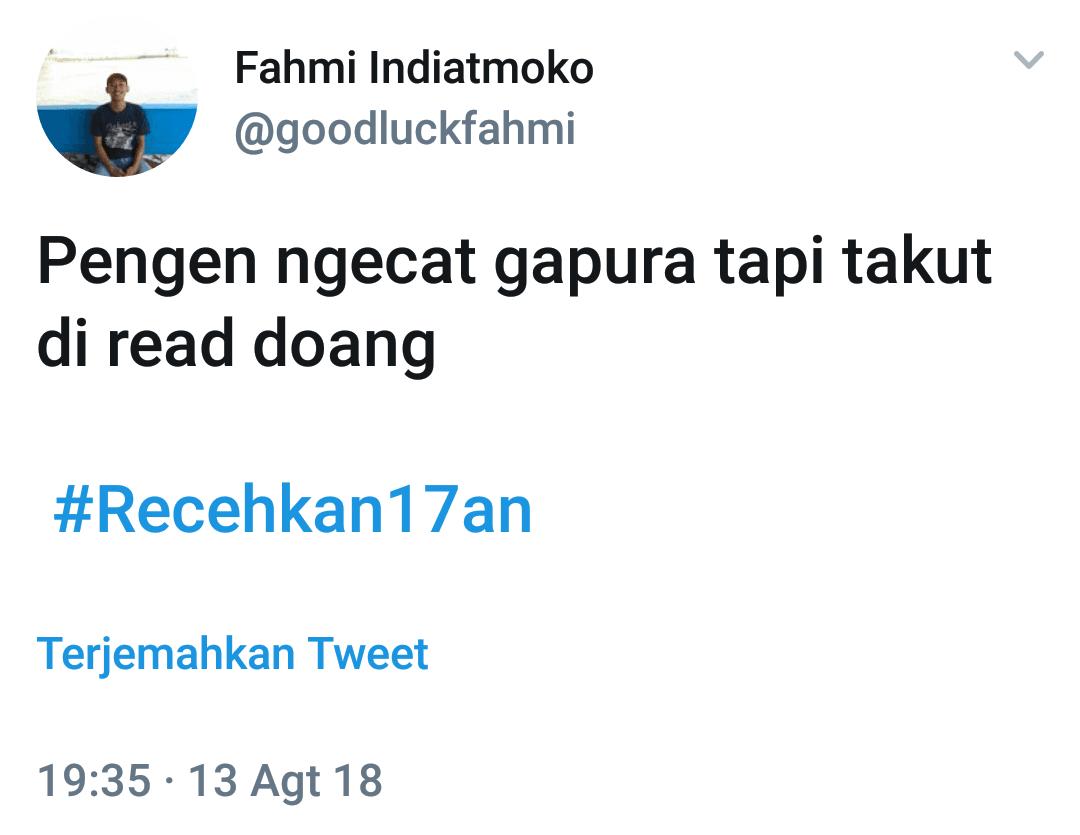The width and height of the screenshot is (1080, 835).
Task: Click the second tweet line 'di read doang'
Action: pos(236,346)
